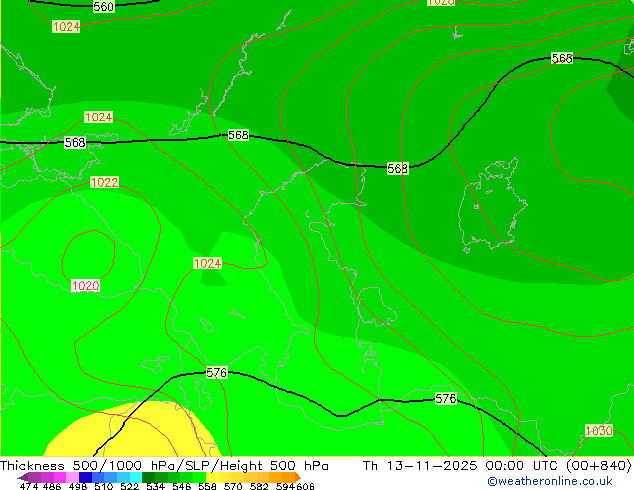Click the 510 legend value
The height and width of the screenshot is (490, 634).
(104, 486)
